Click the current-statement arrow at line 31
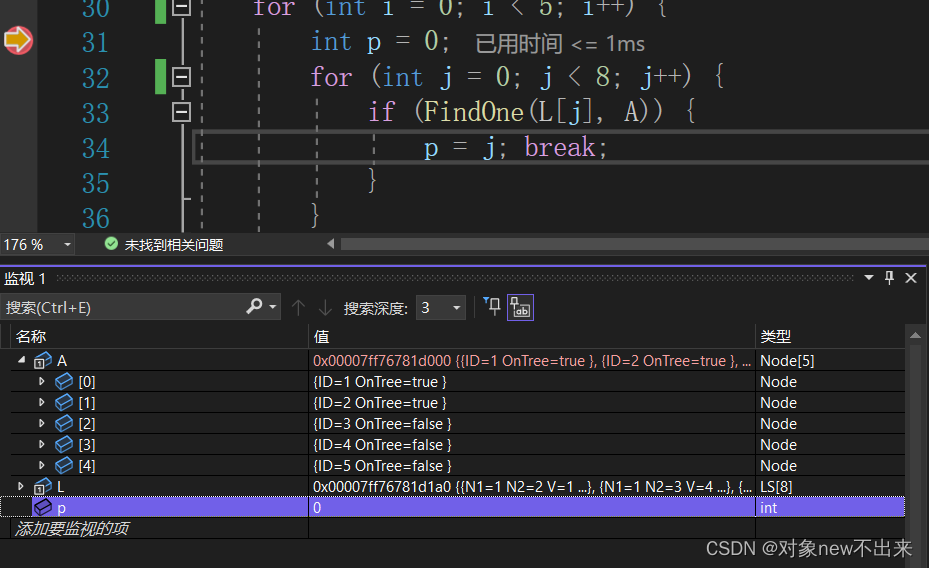Image resolution: width=929 pixels, height=568 pixels. pos(18,40)
